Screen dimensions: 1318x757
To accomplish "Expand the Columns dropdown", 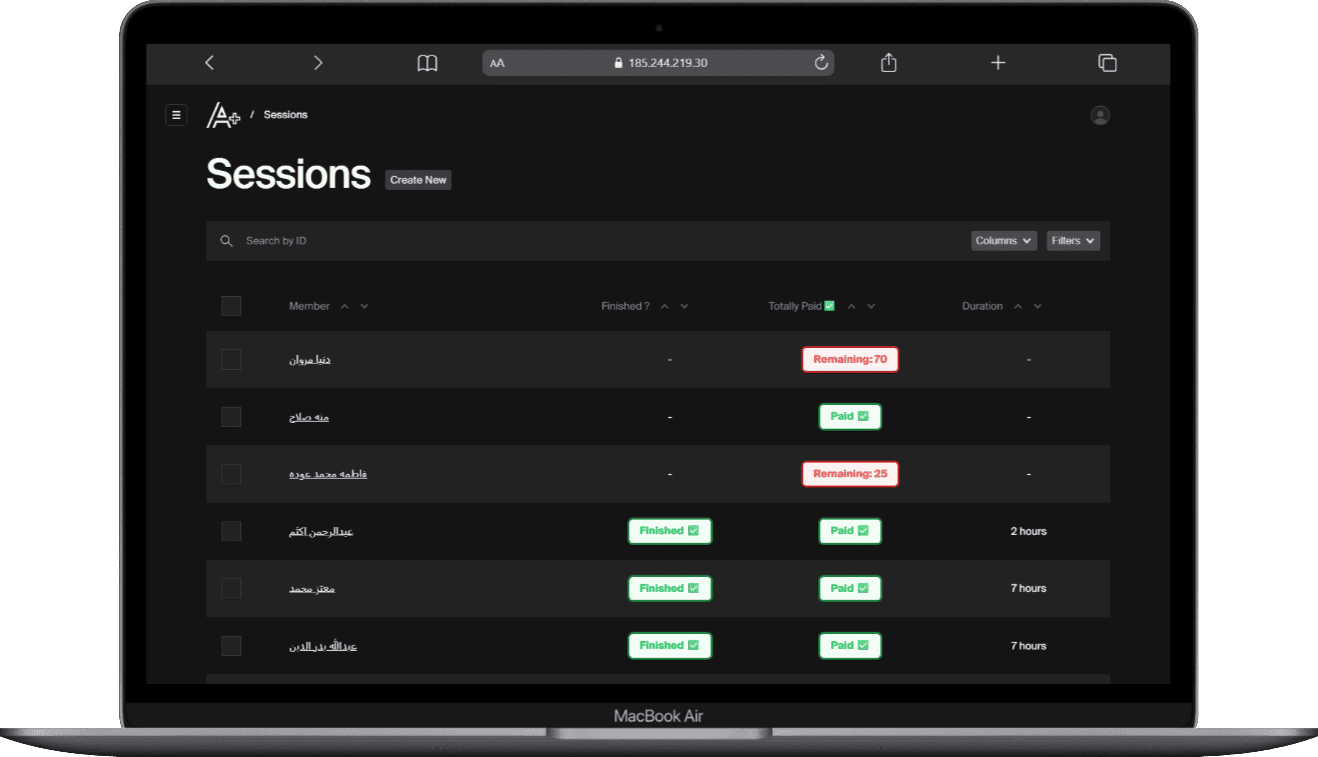I will [x=1003, y=241].
